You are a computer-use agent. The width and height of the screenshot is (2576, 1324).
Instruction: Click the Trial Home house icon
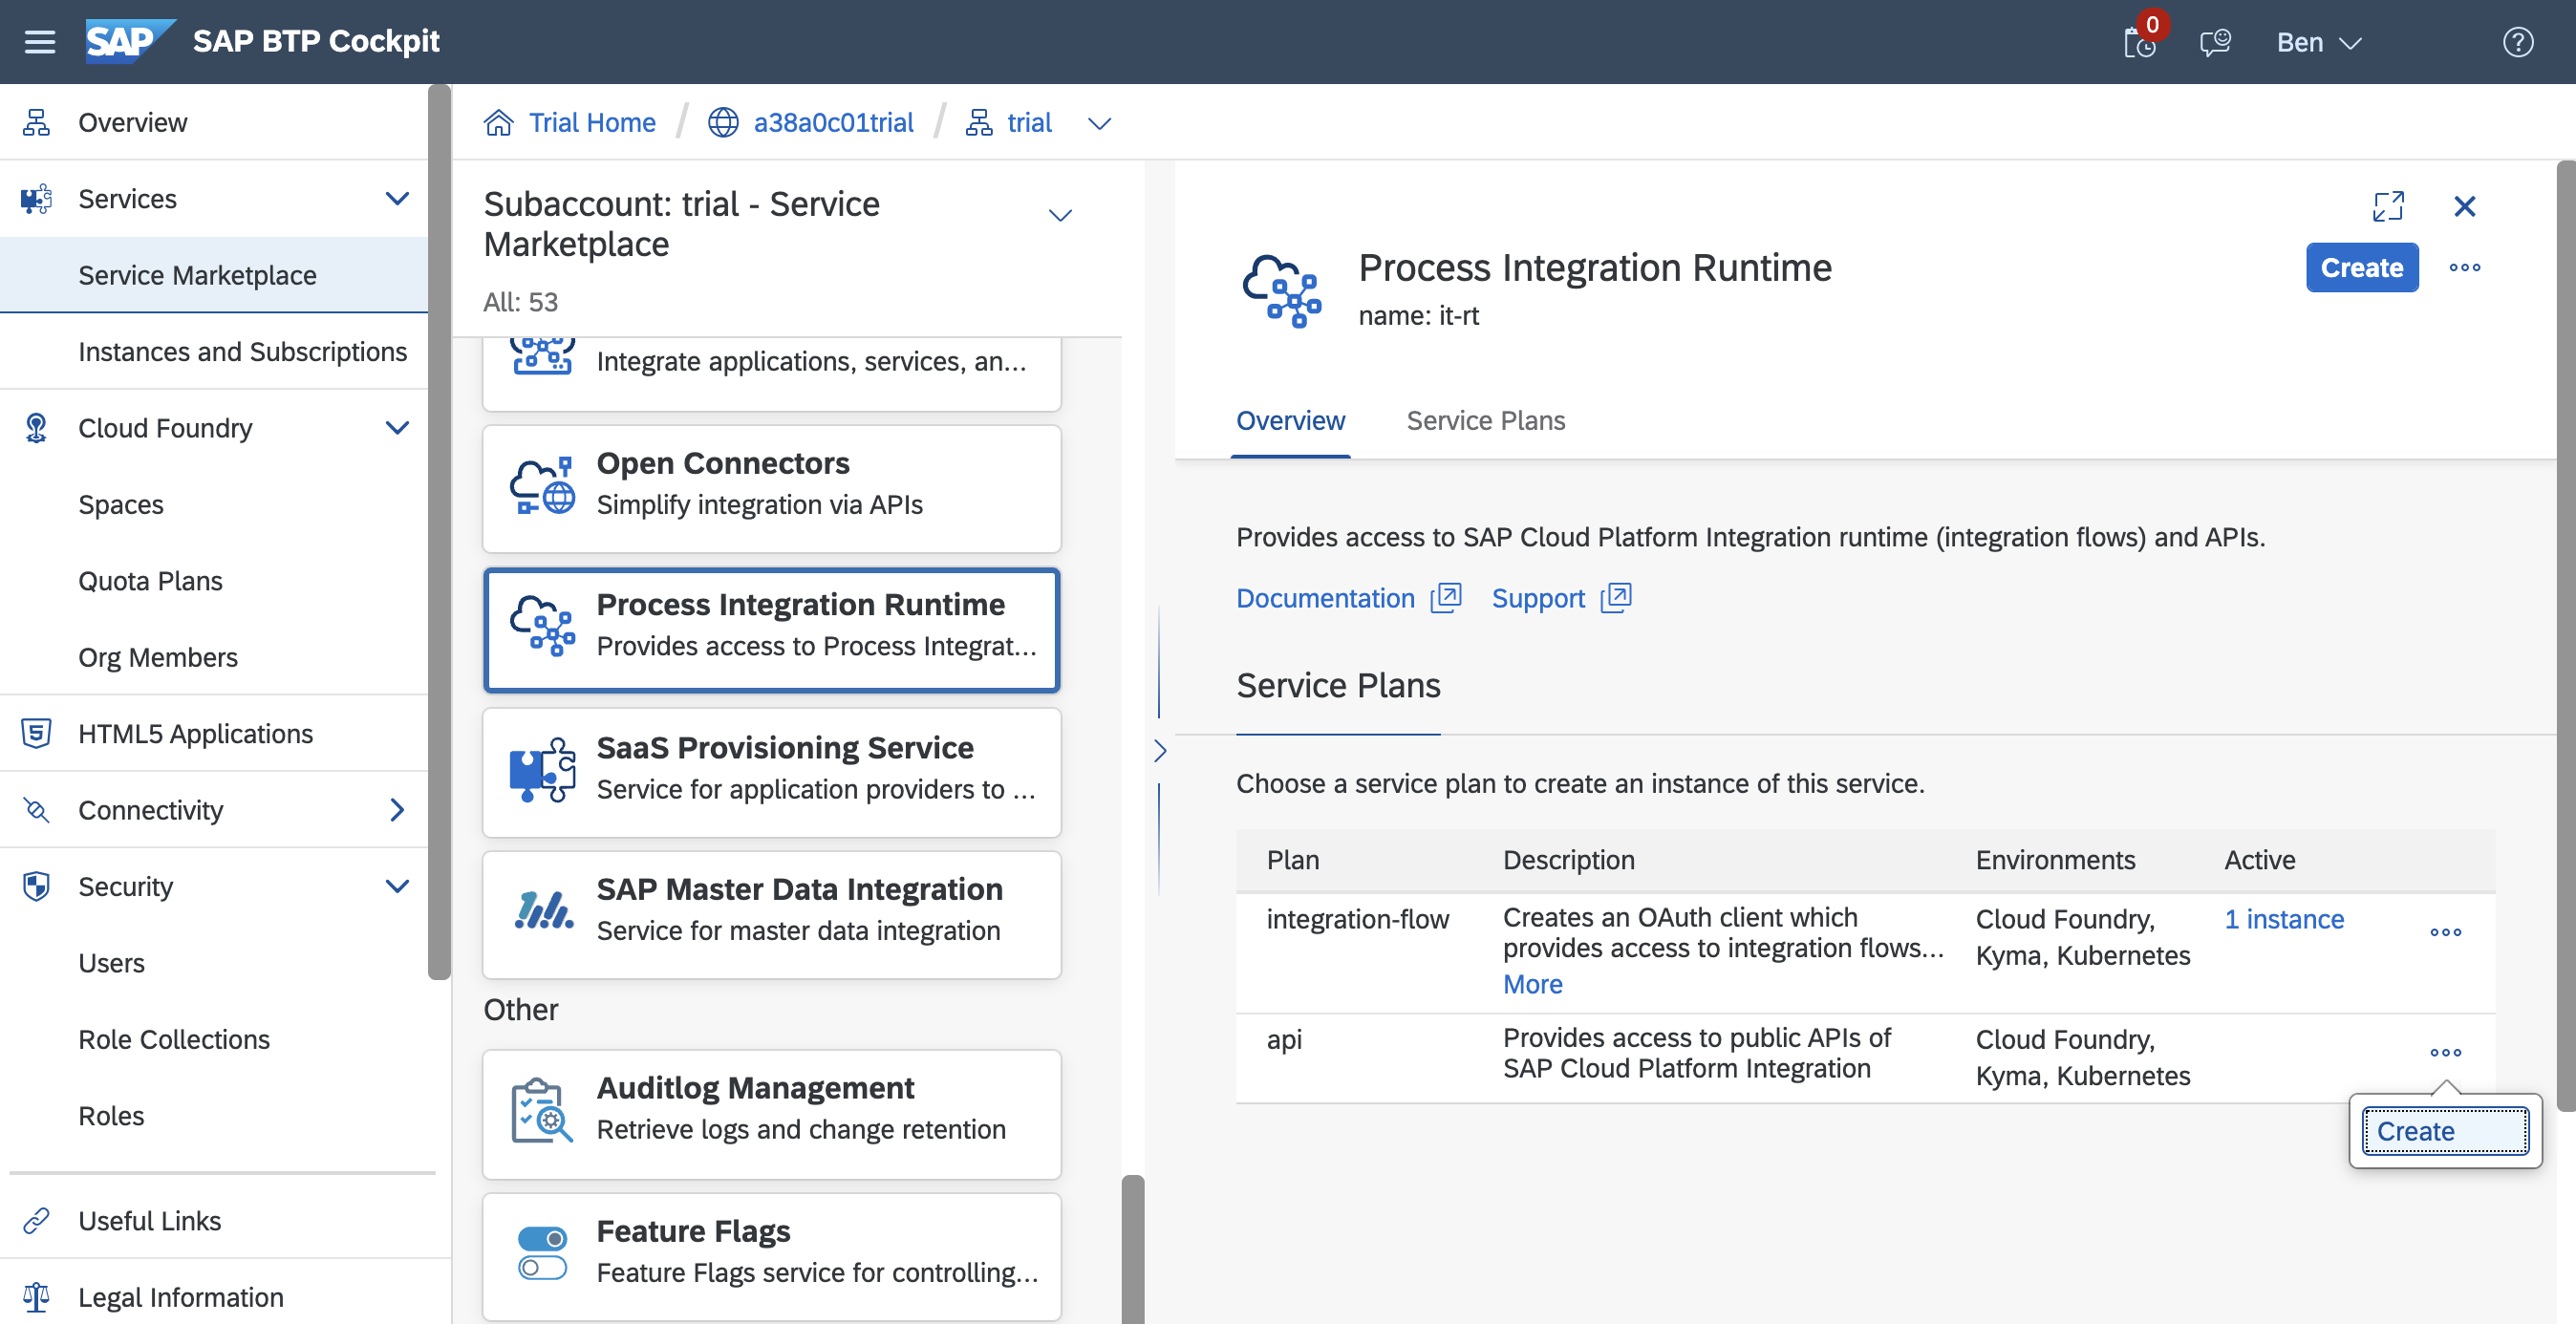498,123
